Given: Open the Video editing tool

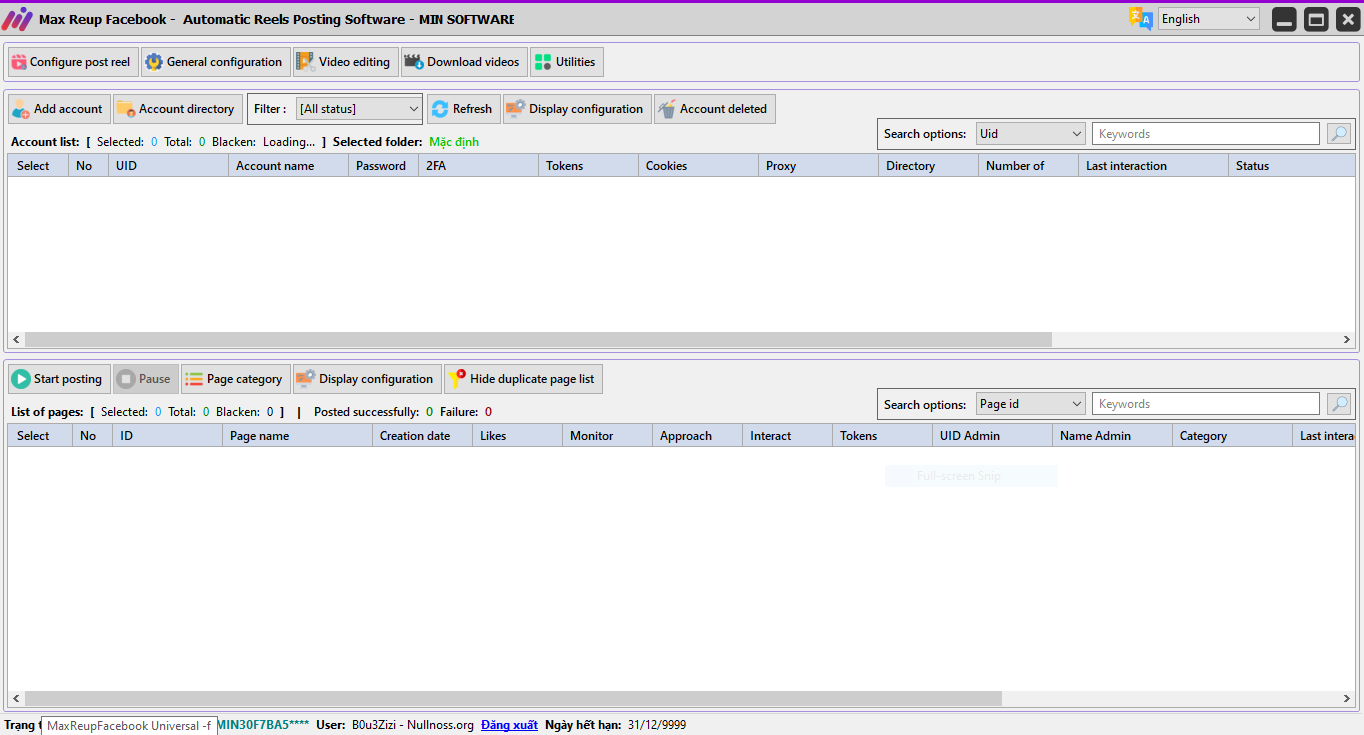Looking at the screenshot, I should pyautogui.click(x=346, y=62).
